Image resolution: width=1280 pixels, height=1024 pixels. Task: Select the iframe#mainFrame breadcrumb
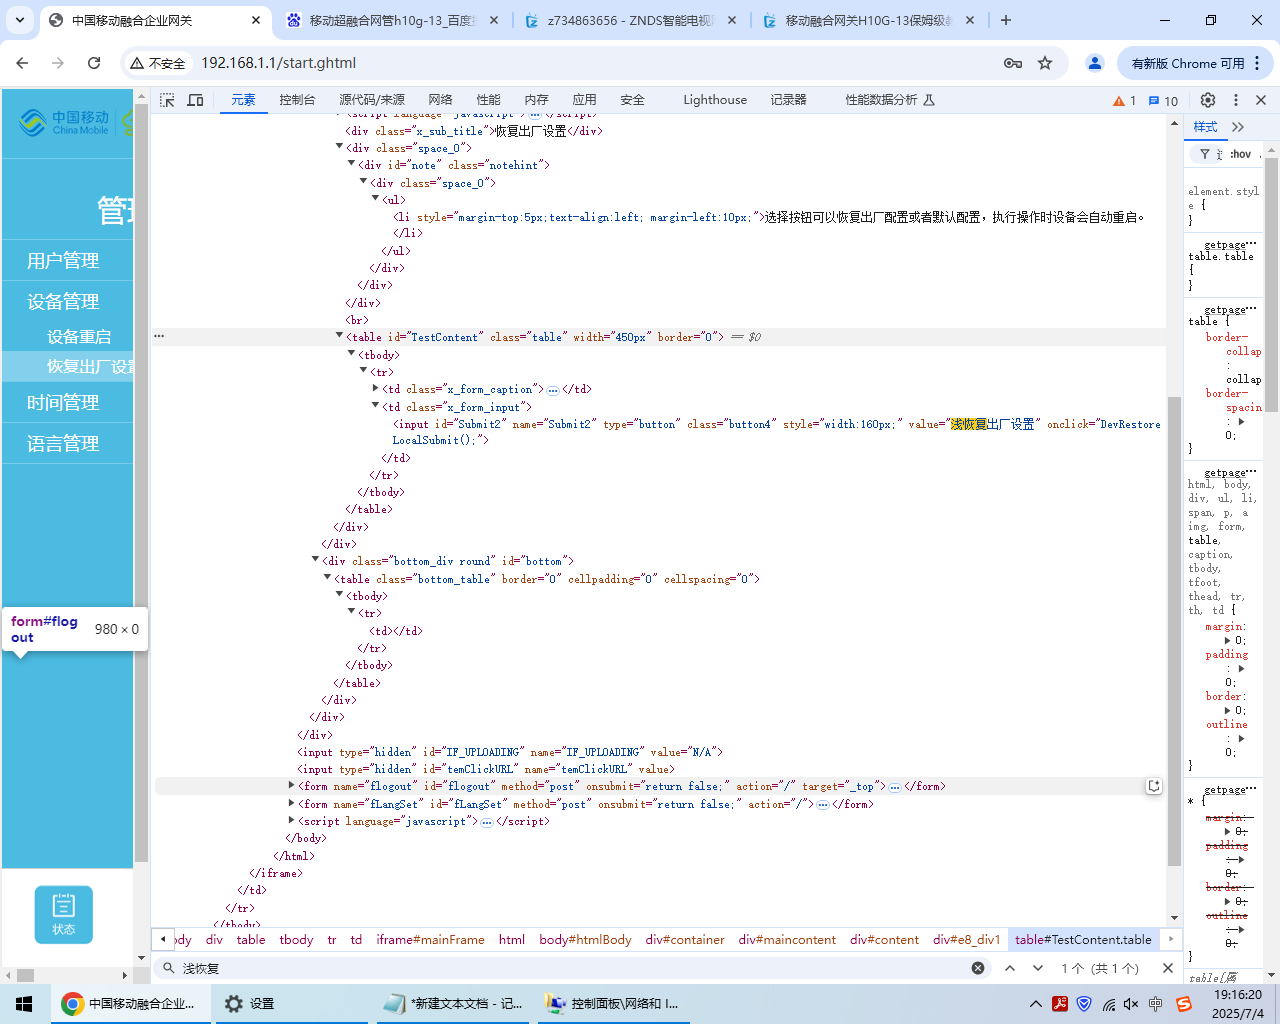coord(430,940)
